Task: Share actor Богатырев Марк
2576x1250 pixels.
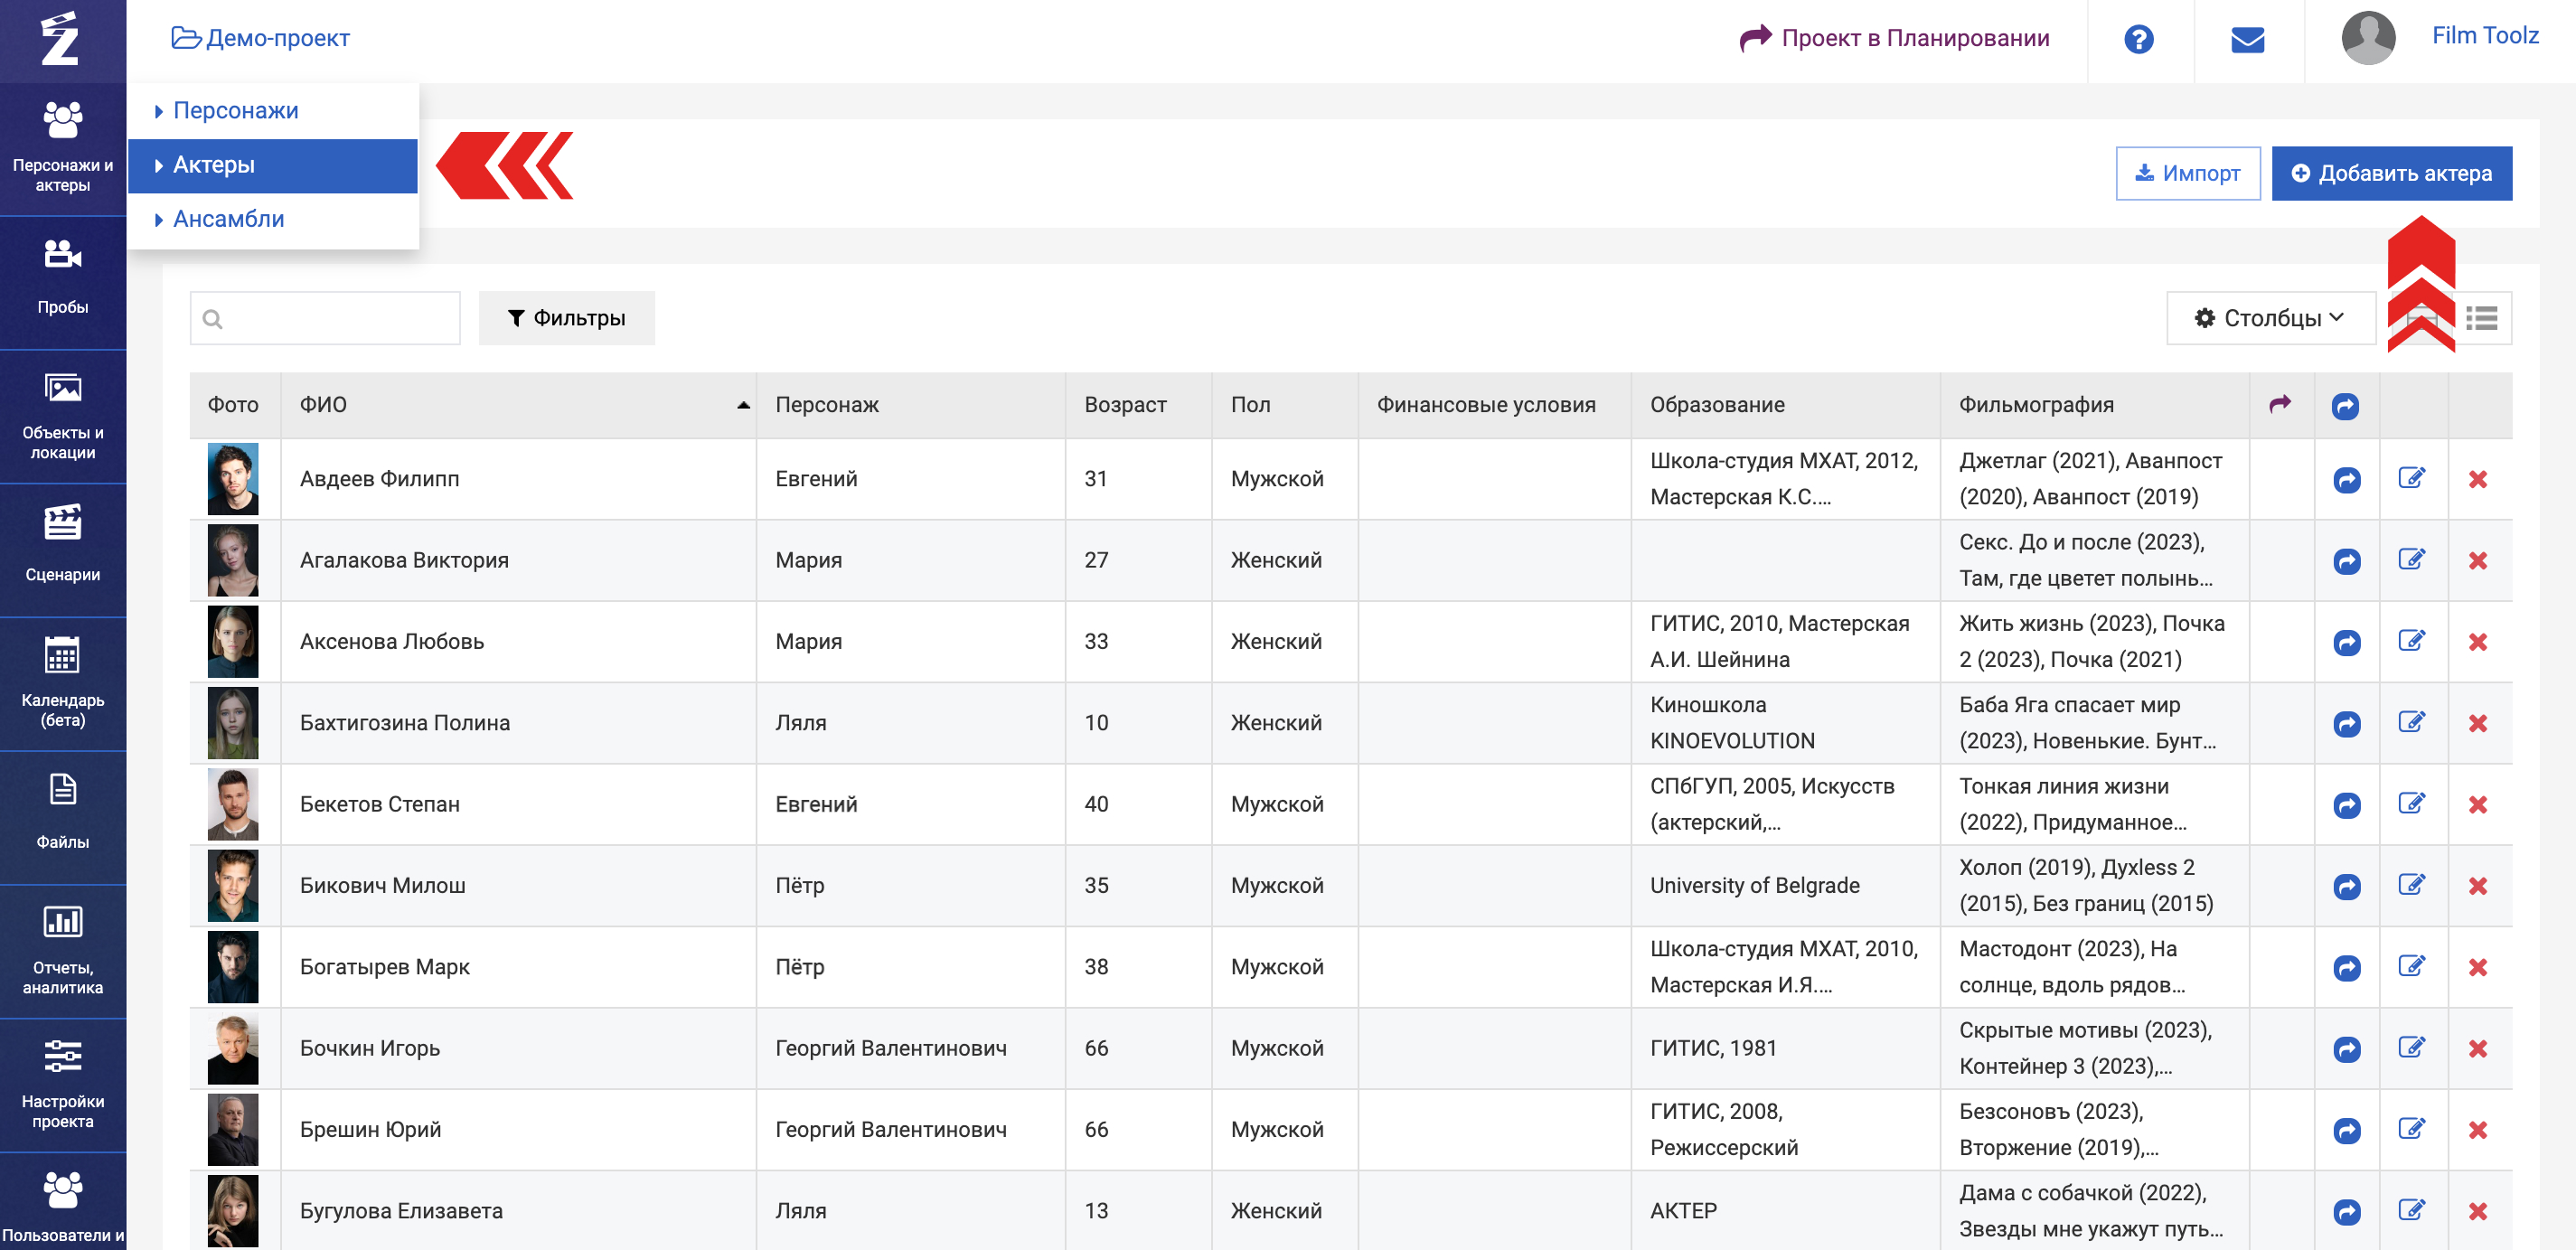Action: pyautogui.click(x=2346, y=967)
